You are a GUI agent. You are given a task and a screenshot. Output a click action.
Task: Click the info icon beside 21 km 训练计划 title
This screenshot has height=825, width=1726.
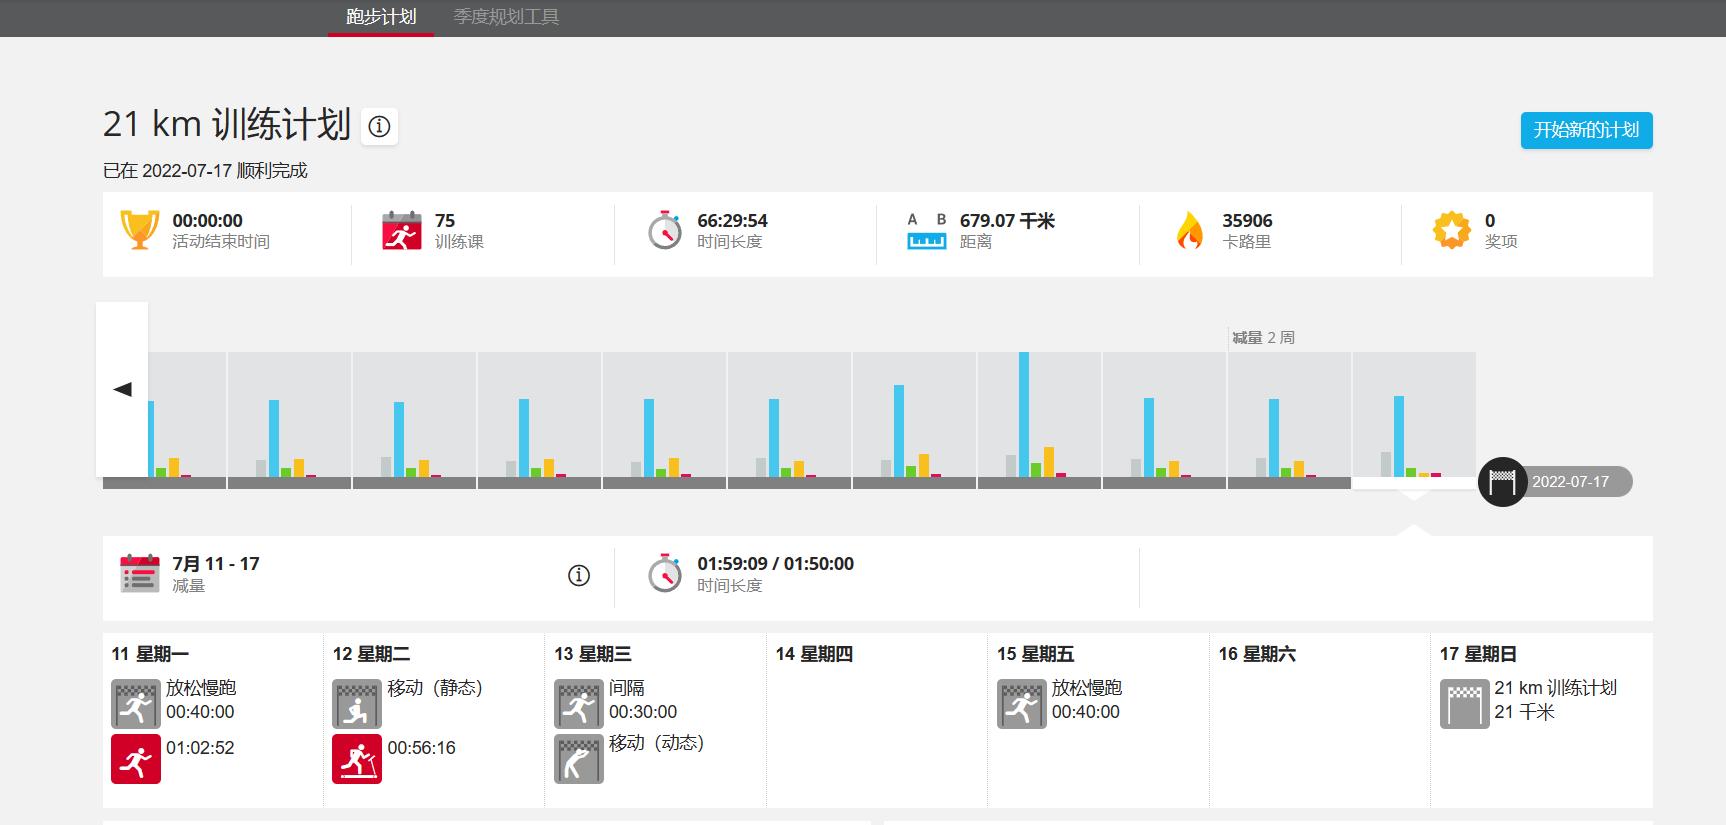point(379,127)
